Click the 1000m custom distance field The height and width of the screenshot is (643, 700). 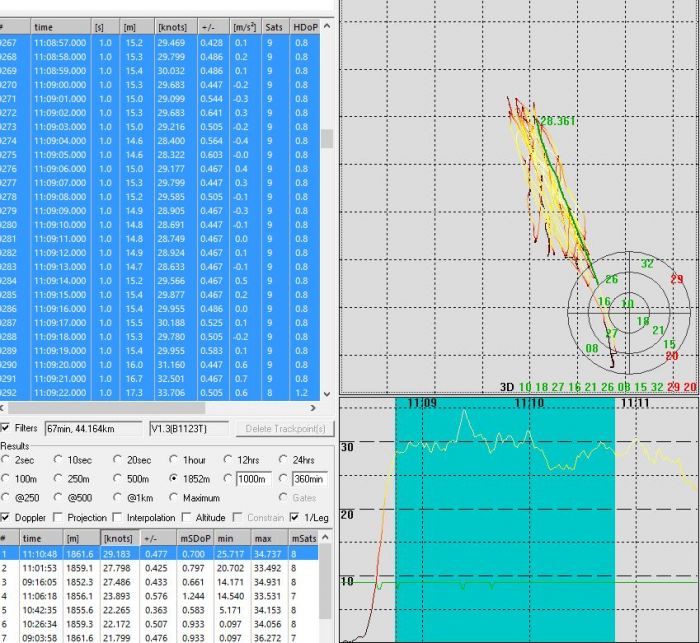point(256,479)
